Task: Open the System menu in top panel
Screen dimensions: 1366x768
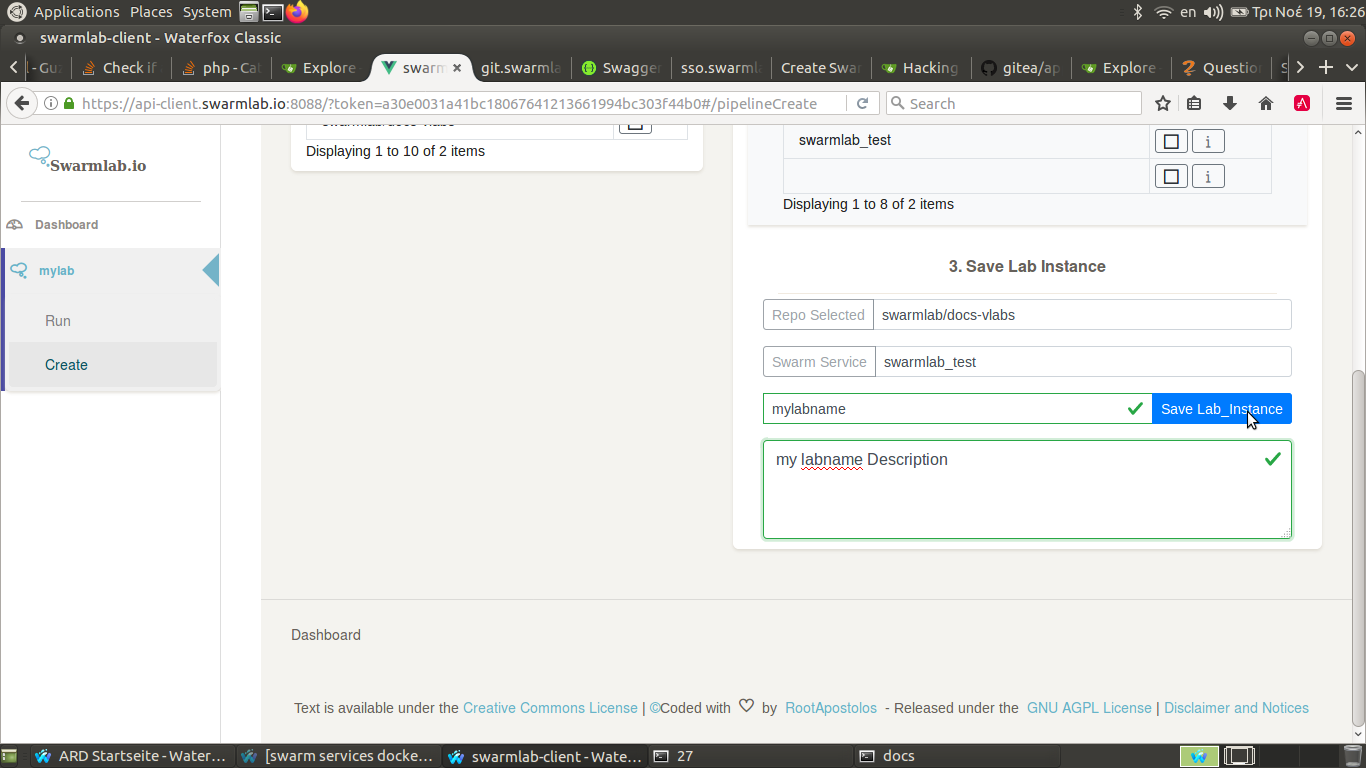Action: pos(207,12)
